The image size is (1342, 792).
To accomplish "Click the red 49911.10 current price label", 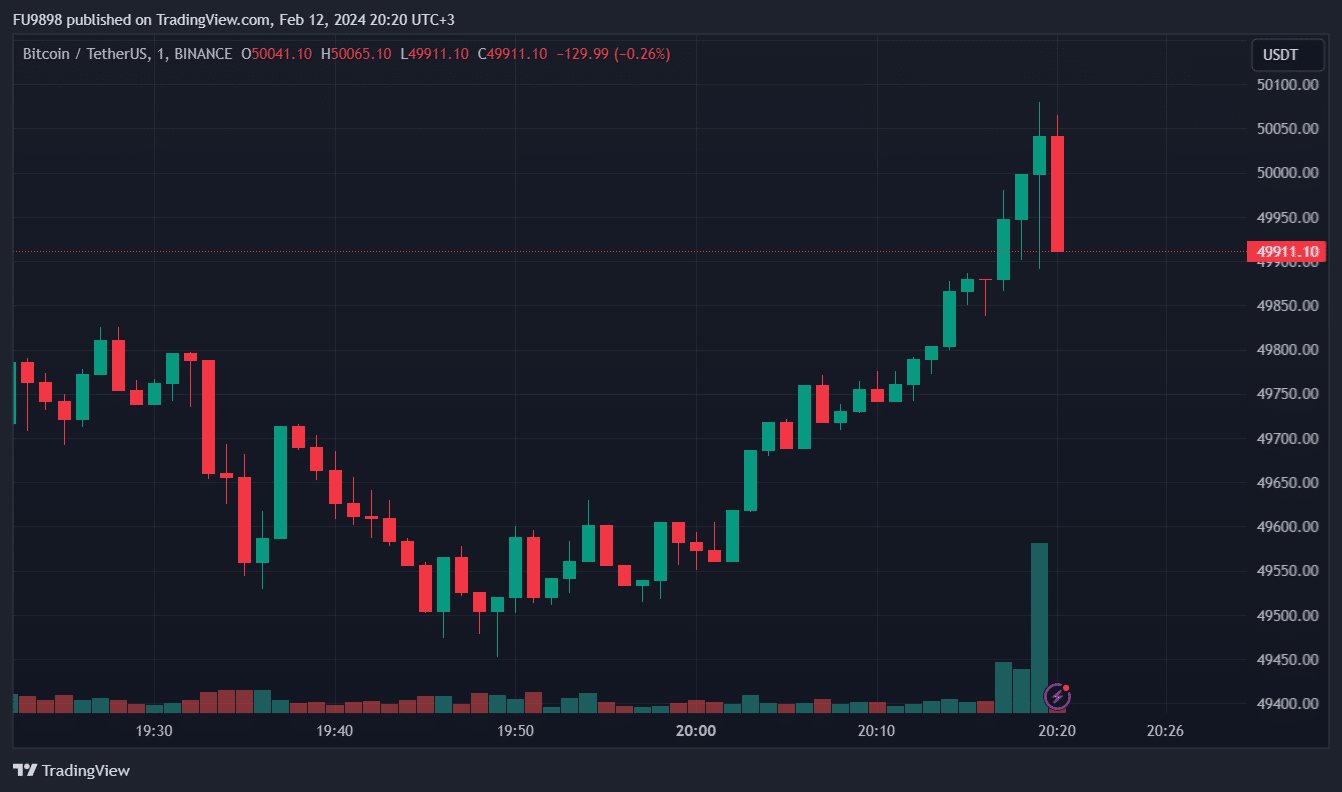I will (1286, 251).
